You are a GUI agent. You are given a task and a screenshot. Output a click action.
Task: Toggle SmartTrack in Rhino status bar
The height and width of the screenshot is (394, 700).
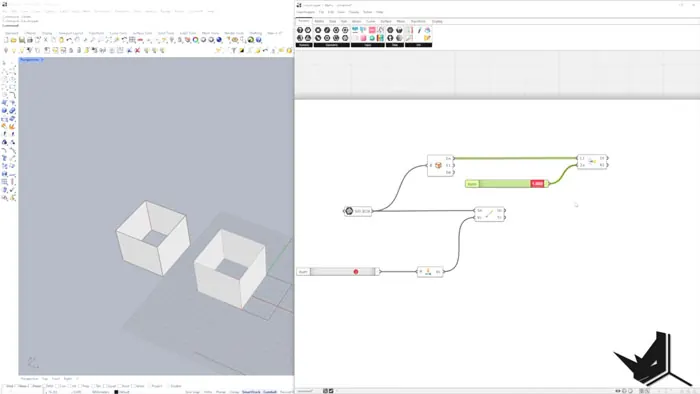(x=251, y=392)
